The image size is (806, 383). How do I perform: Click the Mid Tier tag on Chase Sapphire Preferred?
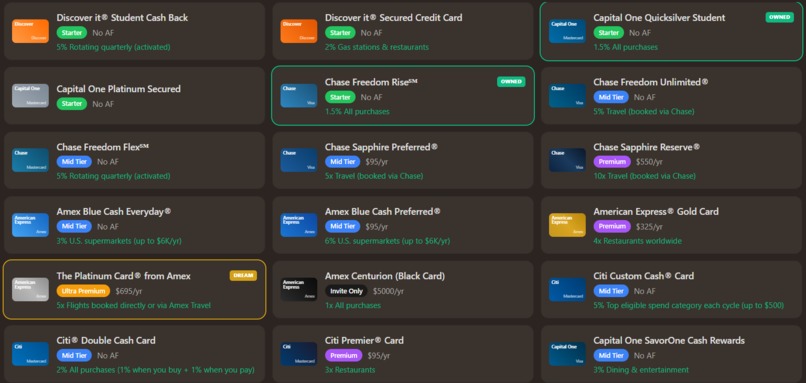click(342, 162)
